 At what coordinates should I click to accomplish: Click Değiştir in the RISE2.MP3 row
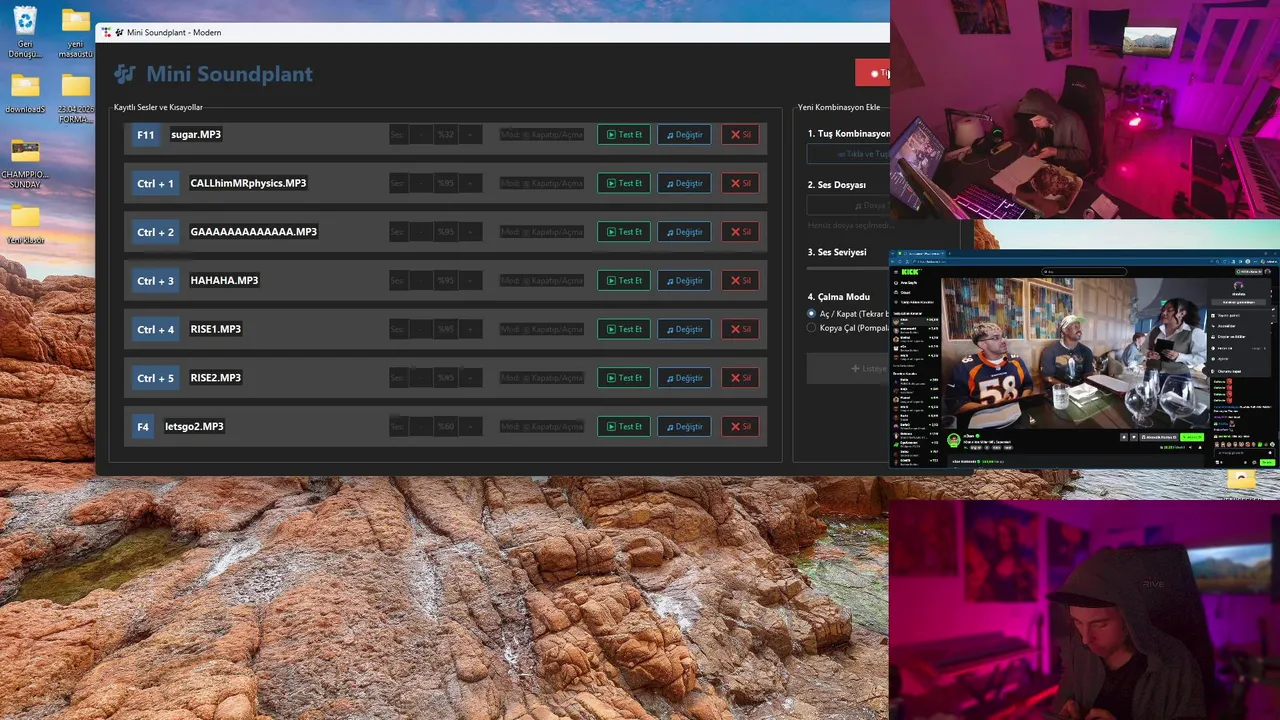coord(684,378)
